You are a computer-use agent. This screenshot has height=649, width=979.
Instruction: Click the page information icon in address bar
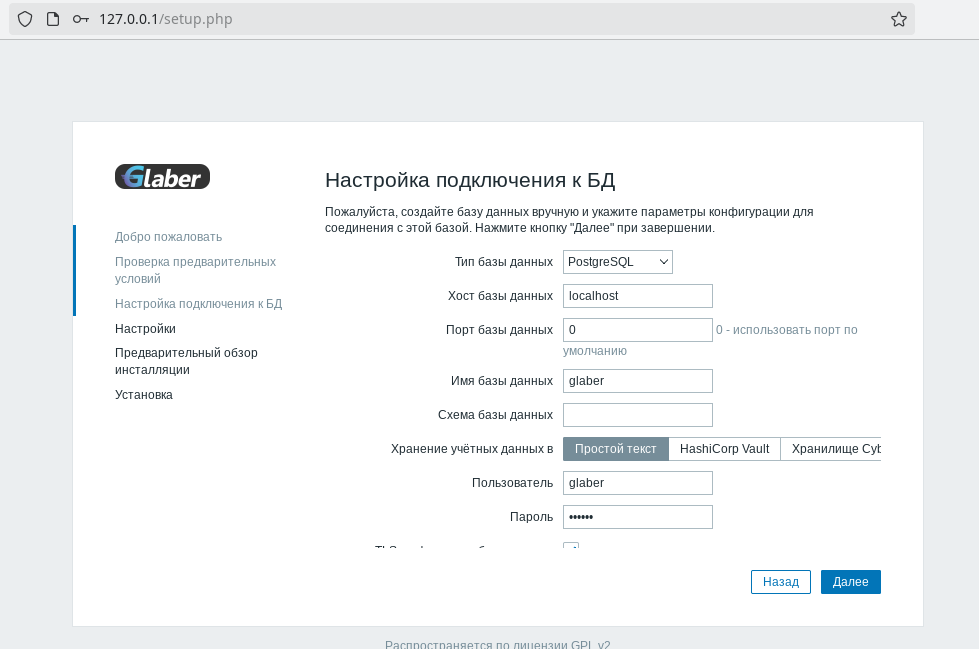53,19
